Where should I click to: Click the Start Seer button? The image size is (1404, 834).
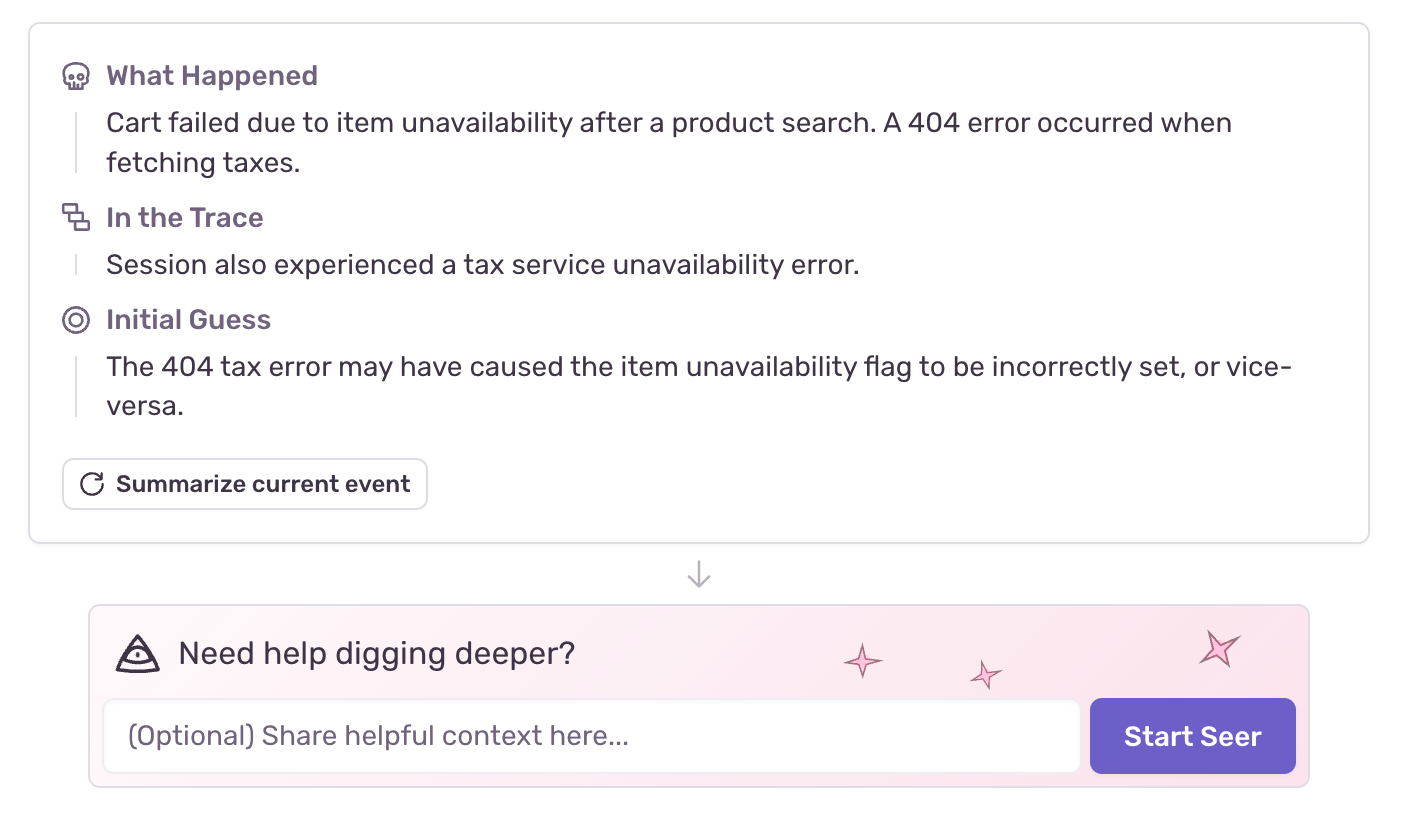(1192, 736)
